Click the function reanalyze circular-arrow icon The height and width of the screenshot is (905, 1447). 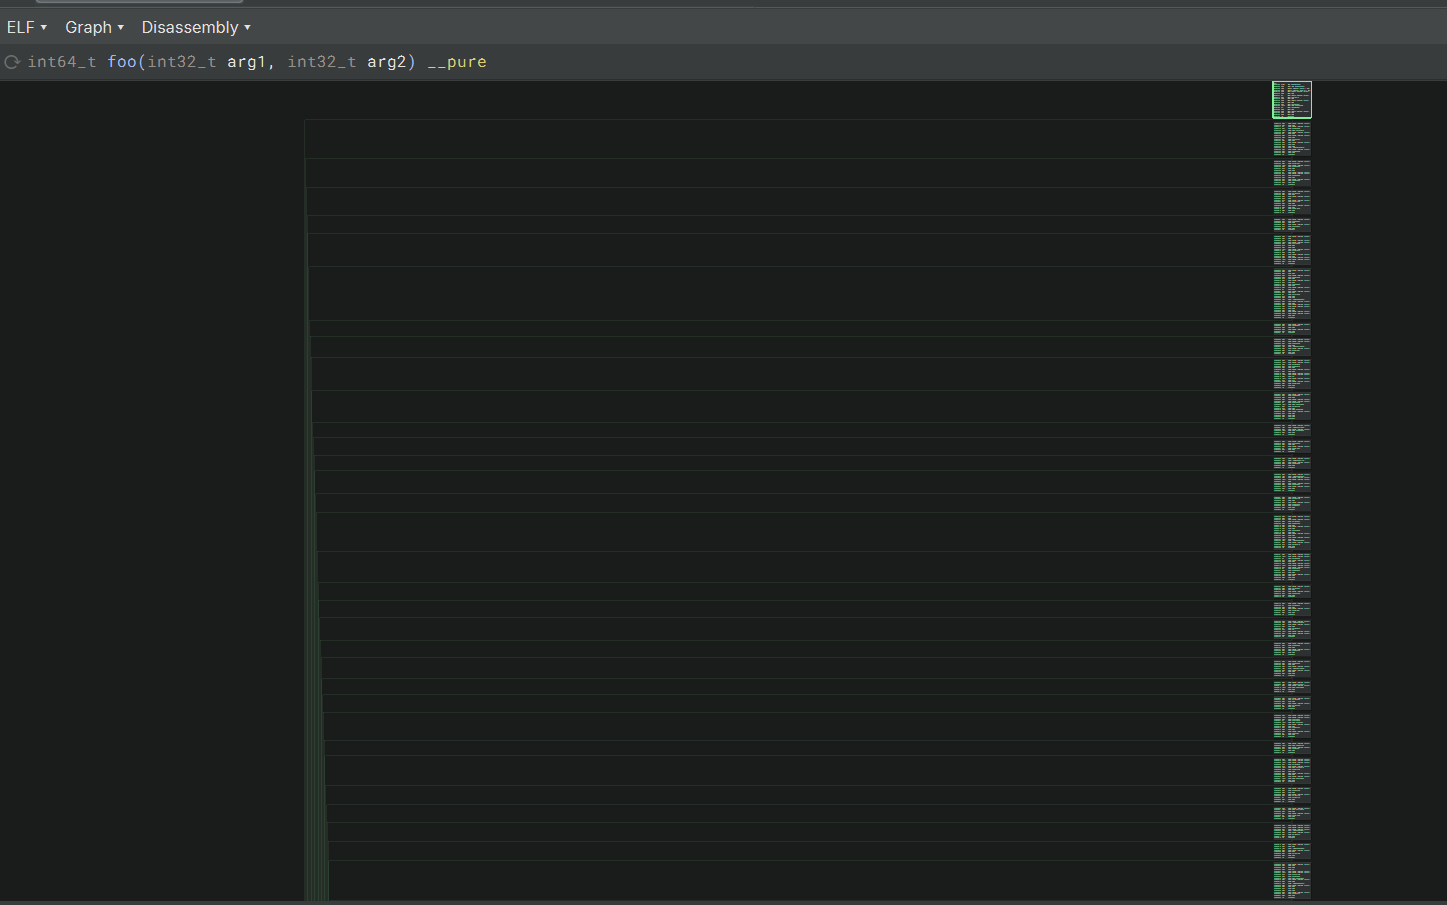[x=11, y=61]
